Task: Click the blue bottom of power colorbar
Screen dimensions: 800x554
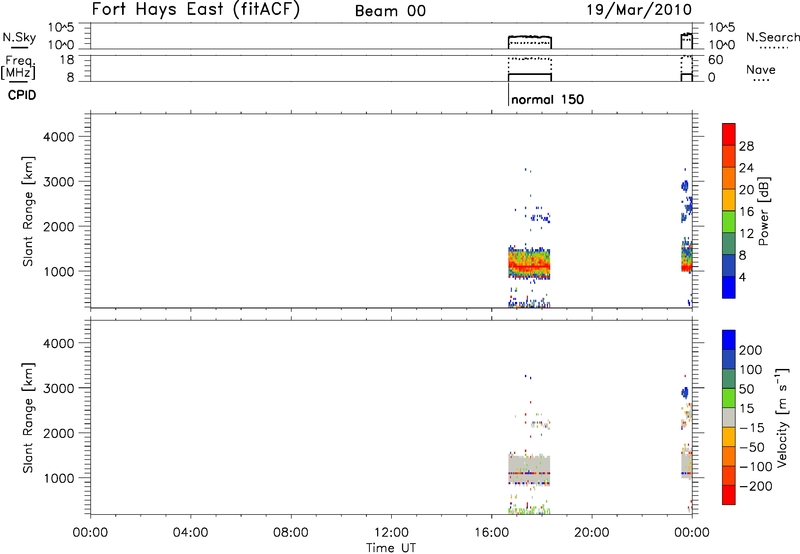Action: pyautogui.click(x=729, y=287)
